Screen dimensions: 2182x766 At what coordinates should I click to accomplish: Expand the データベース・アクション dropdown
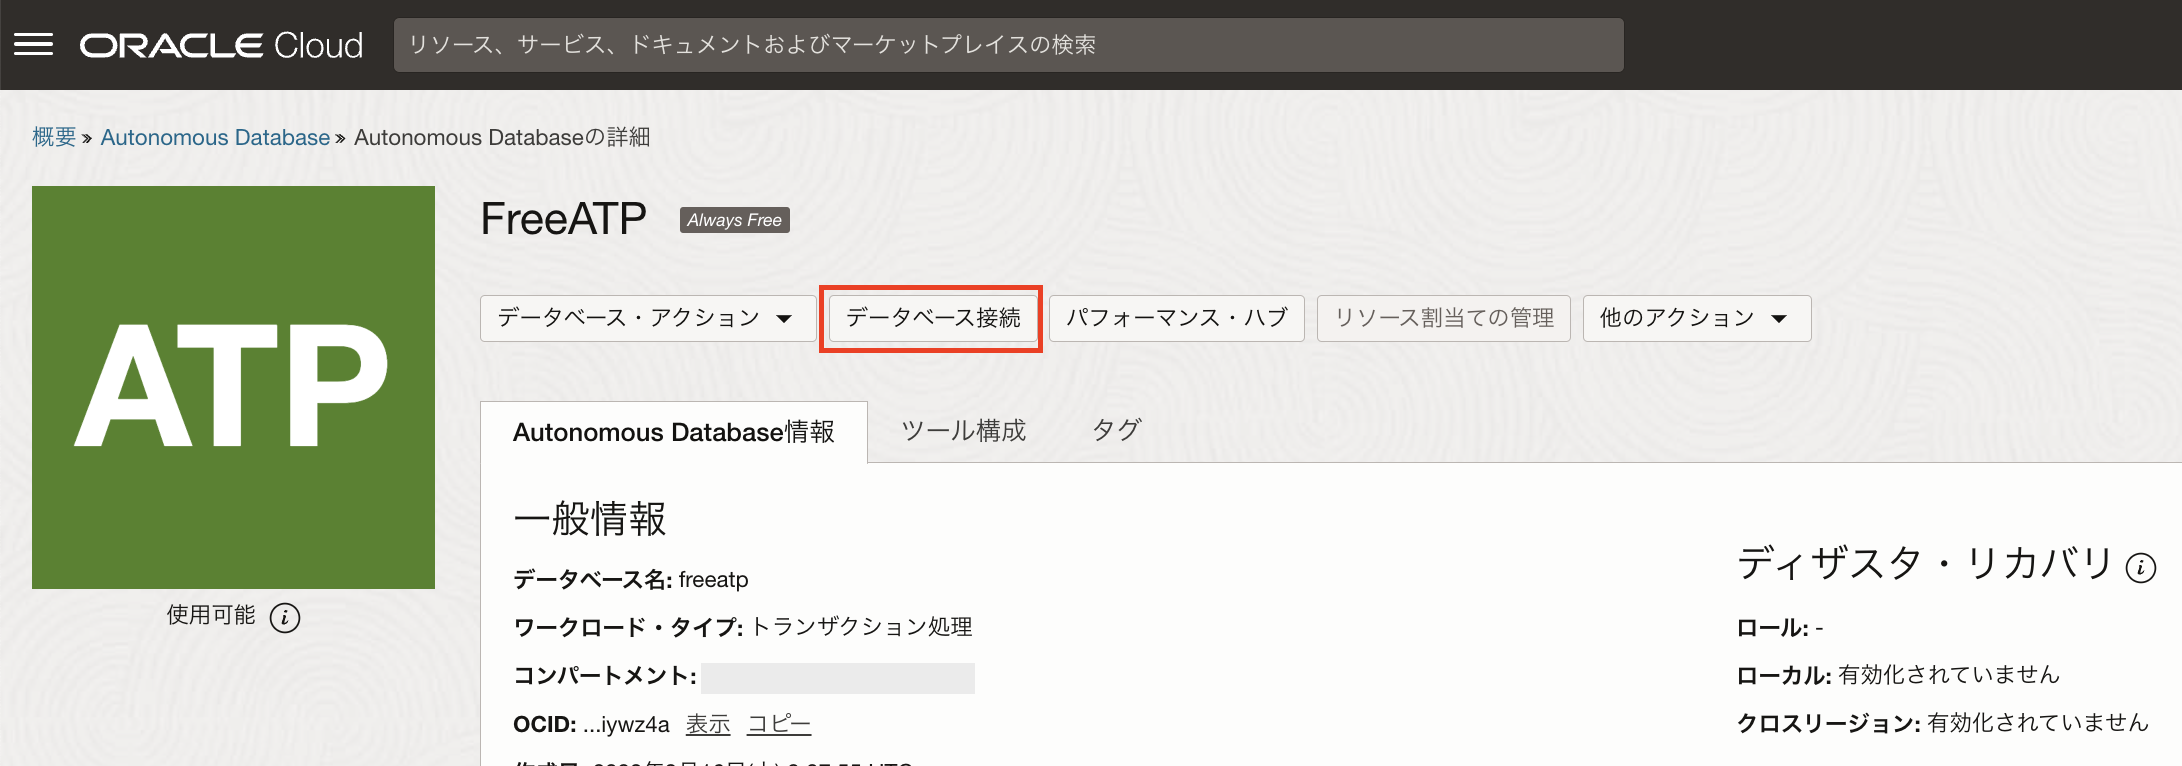pos(647,318)
